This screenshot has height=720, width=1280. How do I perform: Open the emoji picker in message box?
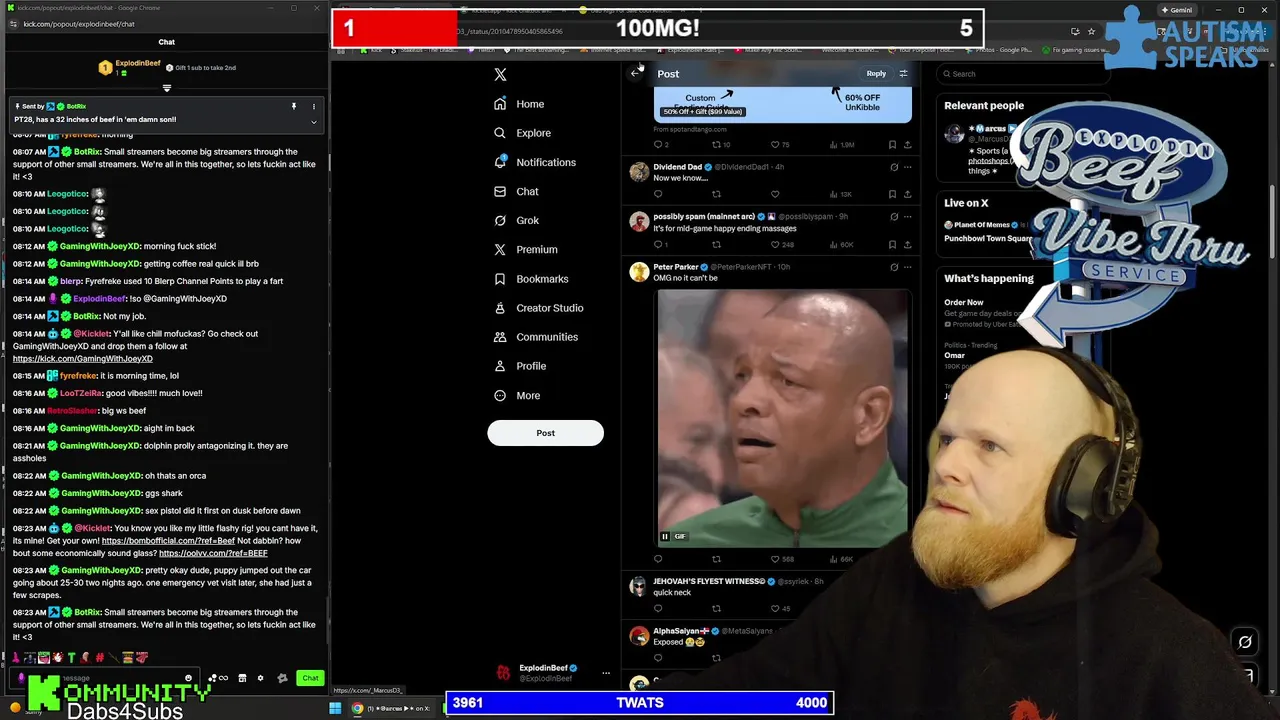188,678
